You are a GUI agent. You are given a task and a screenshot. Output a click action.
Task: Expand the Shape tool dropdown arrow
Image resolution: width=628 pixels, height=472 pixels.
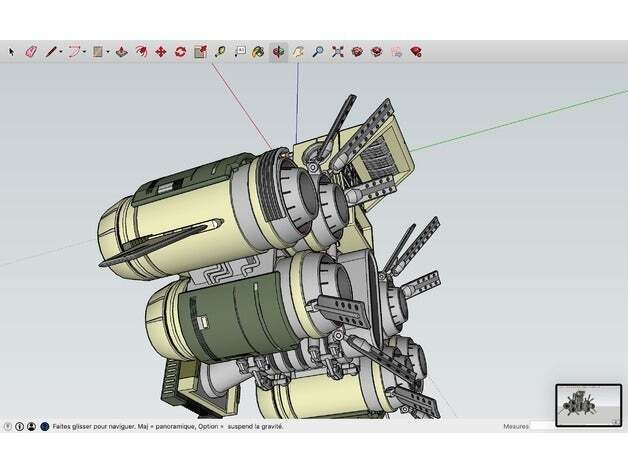click(108, 51)
